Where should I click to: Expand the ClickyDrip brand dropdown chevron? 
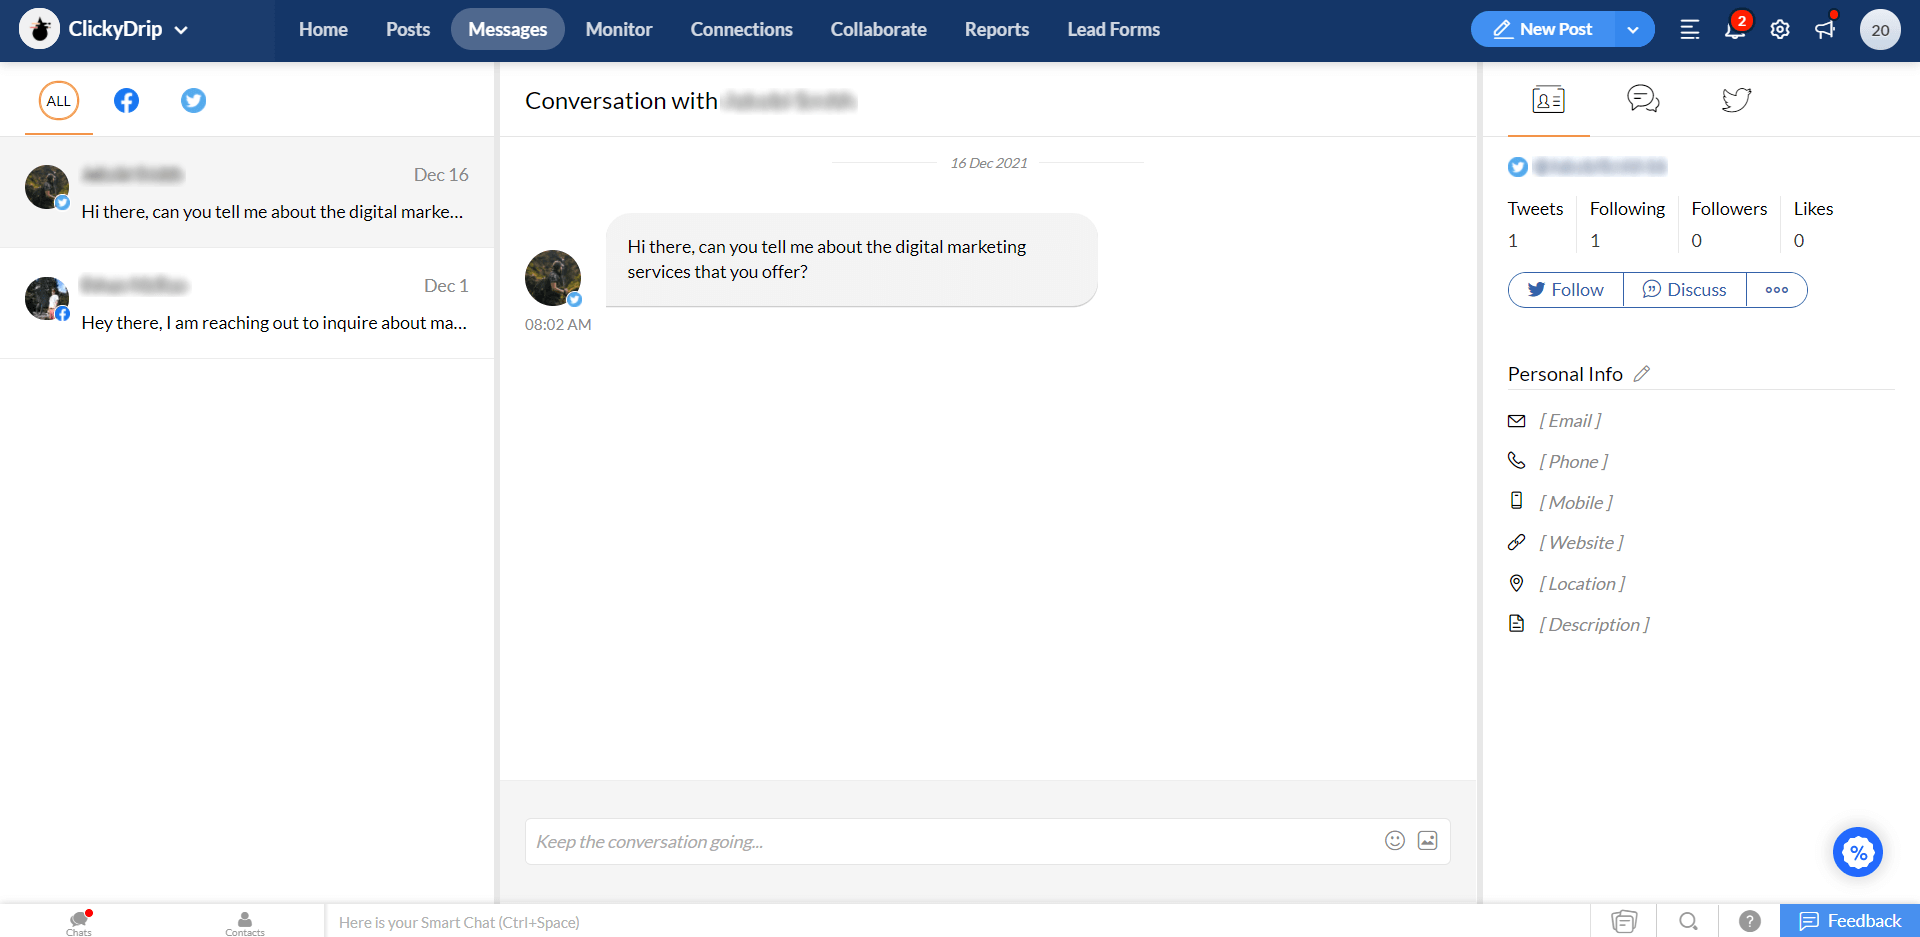point(181,30)
